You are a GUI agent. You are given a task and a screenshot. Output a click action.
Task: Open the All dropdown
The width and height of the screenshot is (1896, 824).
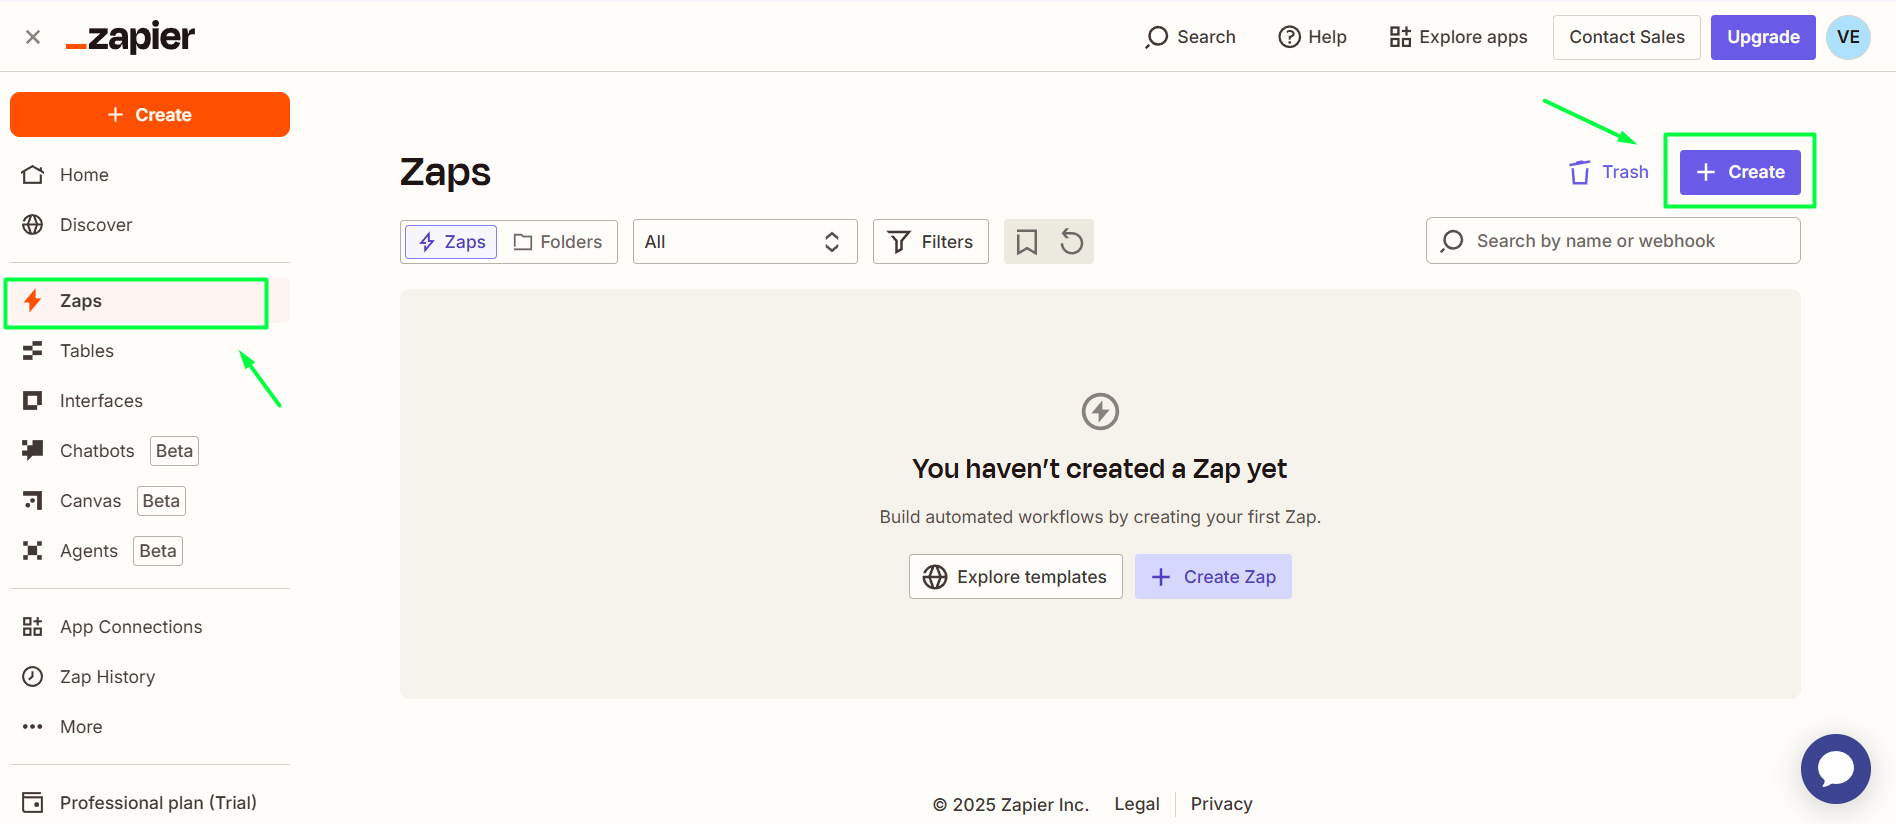[x=745, y=242]
